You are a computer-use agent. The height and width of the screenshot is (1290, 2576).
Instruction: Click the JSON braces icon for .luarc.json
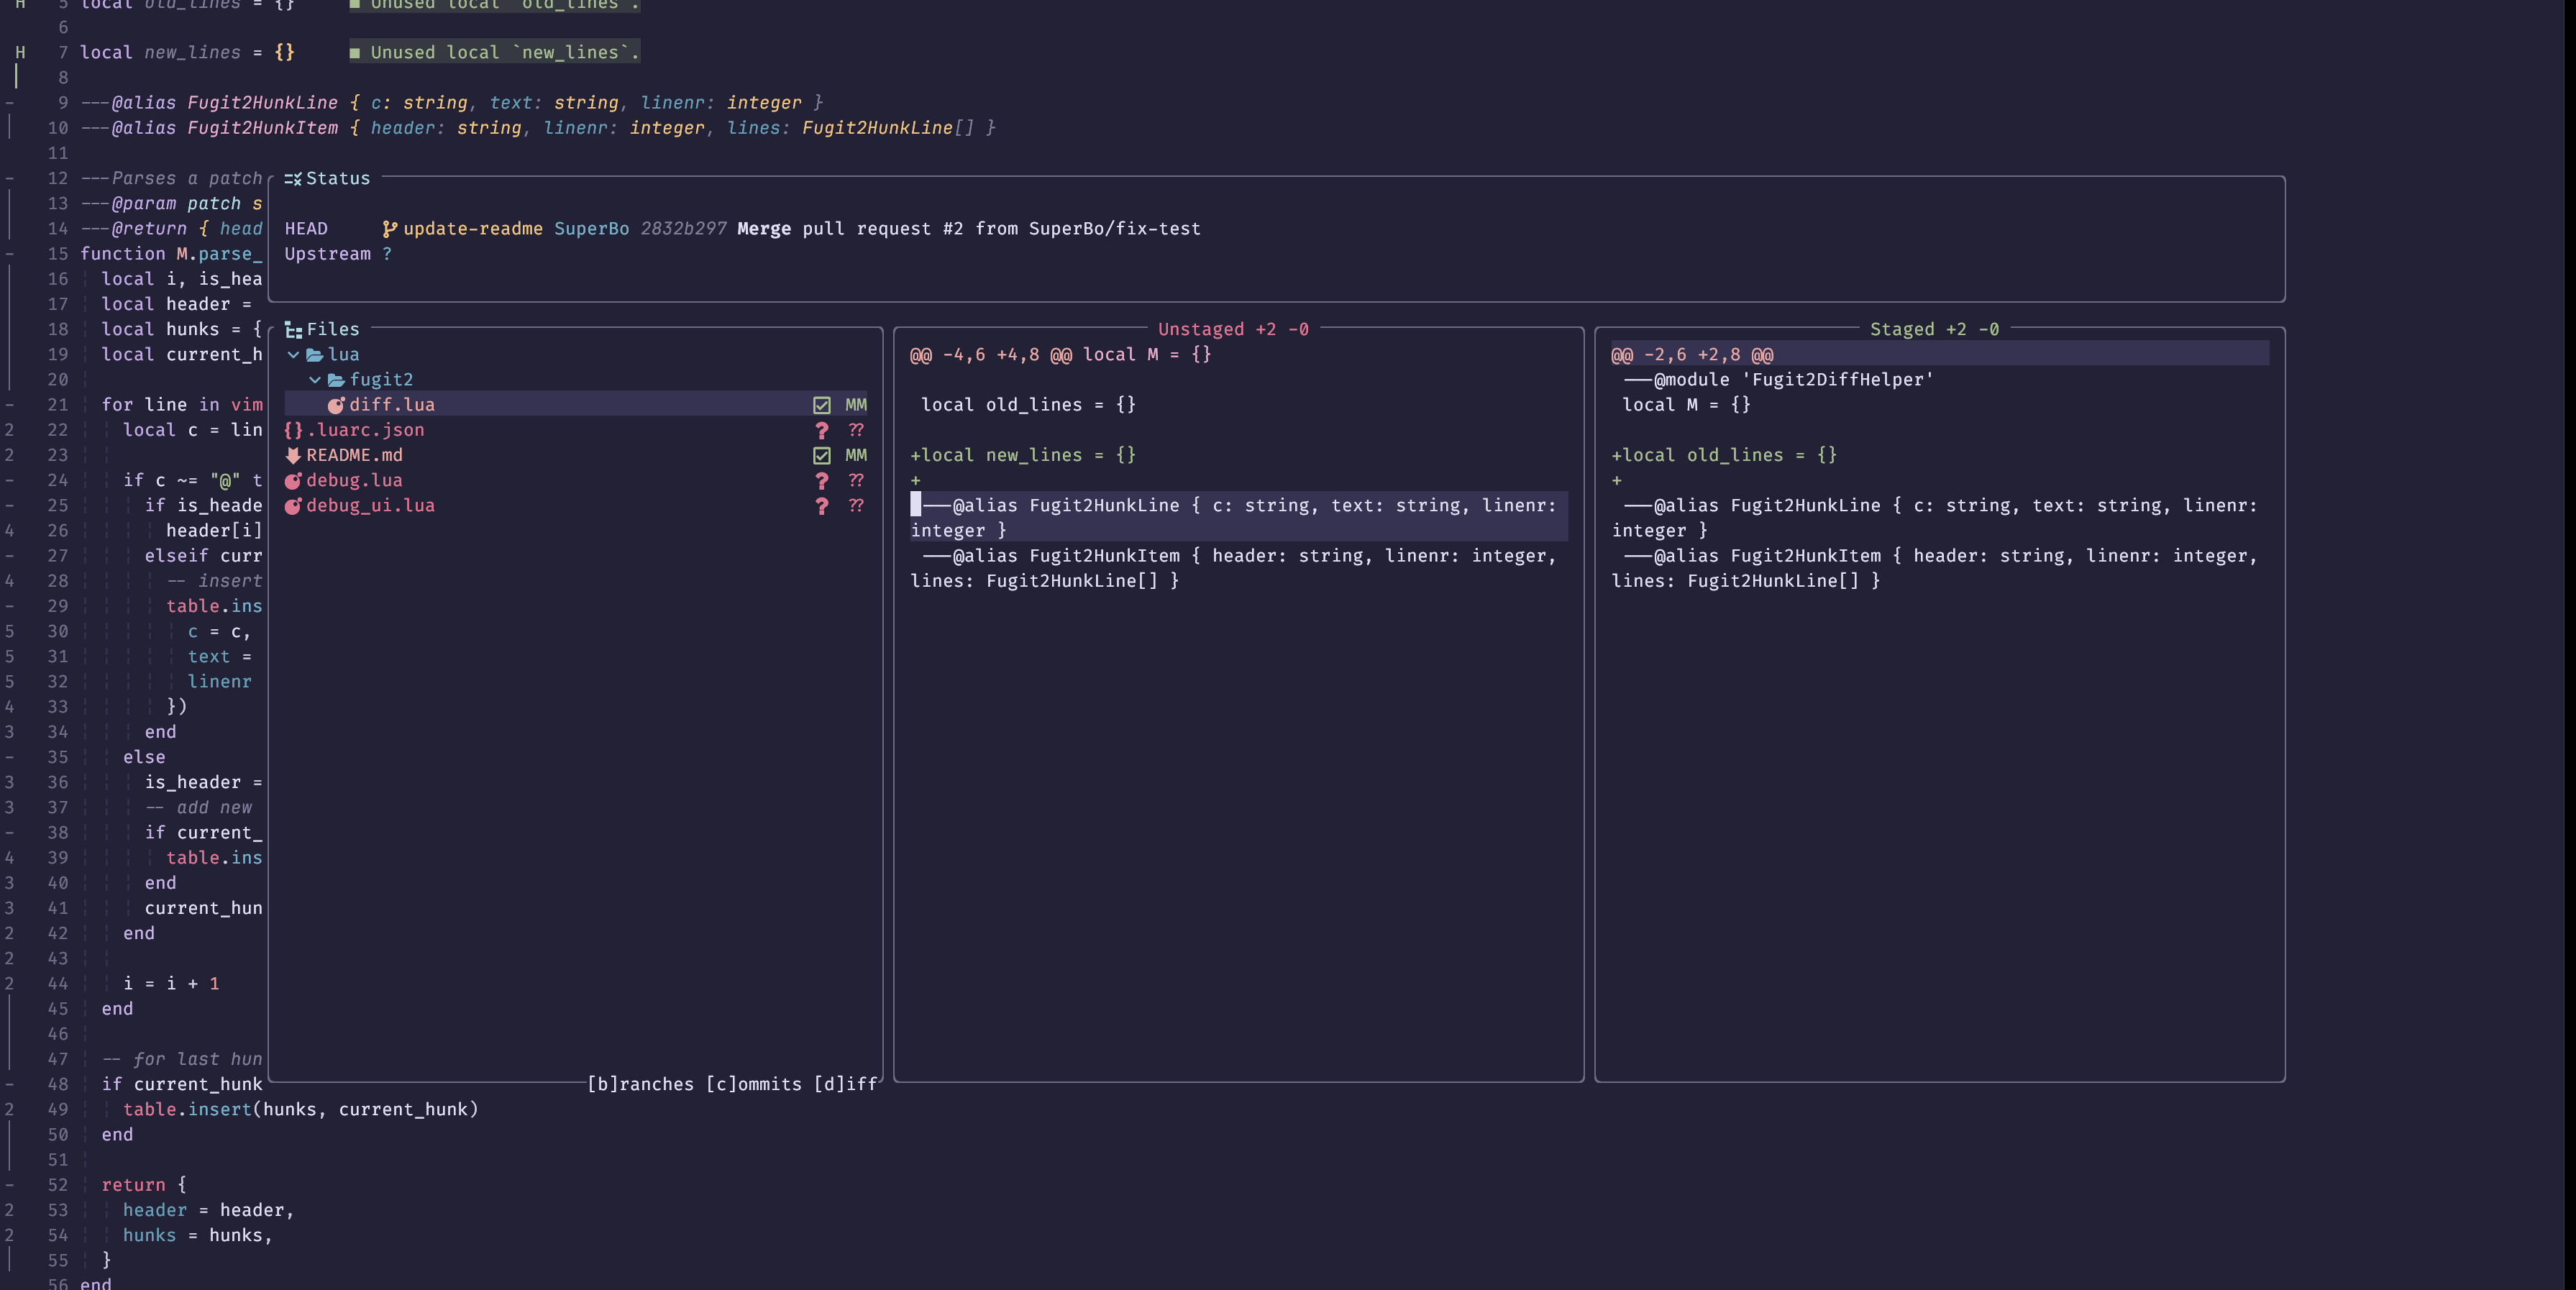tap(293, 430)
